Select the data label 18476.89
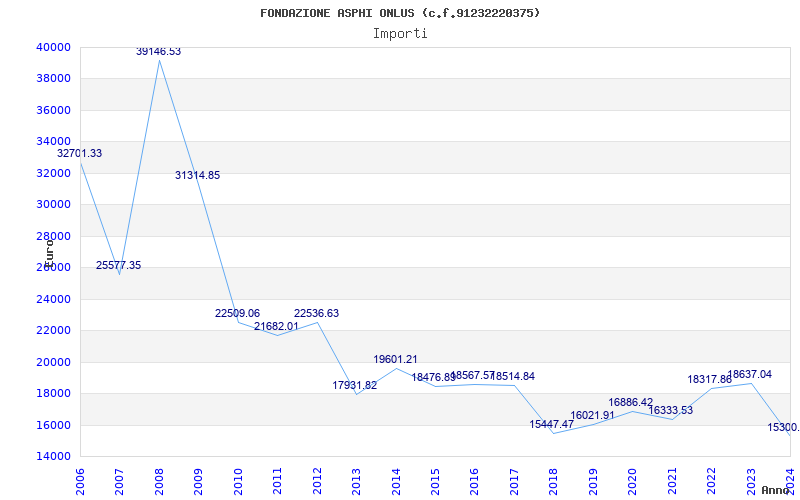The height and width of the screenshot is (500, 800). click(x=434, y=378)
